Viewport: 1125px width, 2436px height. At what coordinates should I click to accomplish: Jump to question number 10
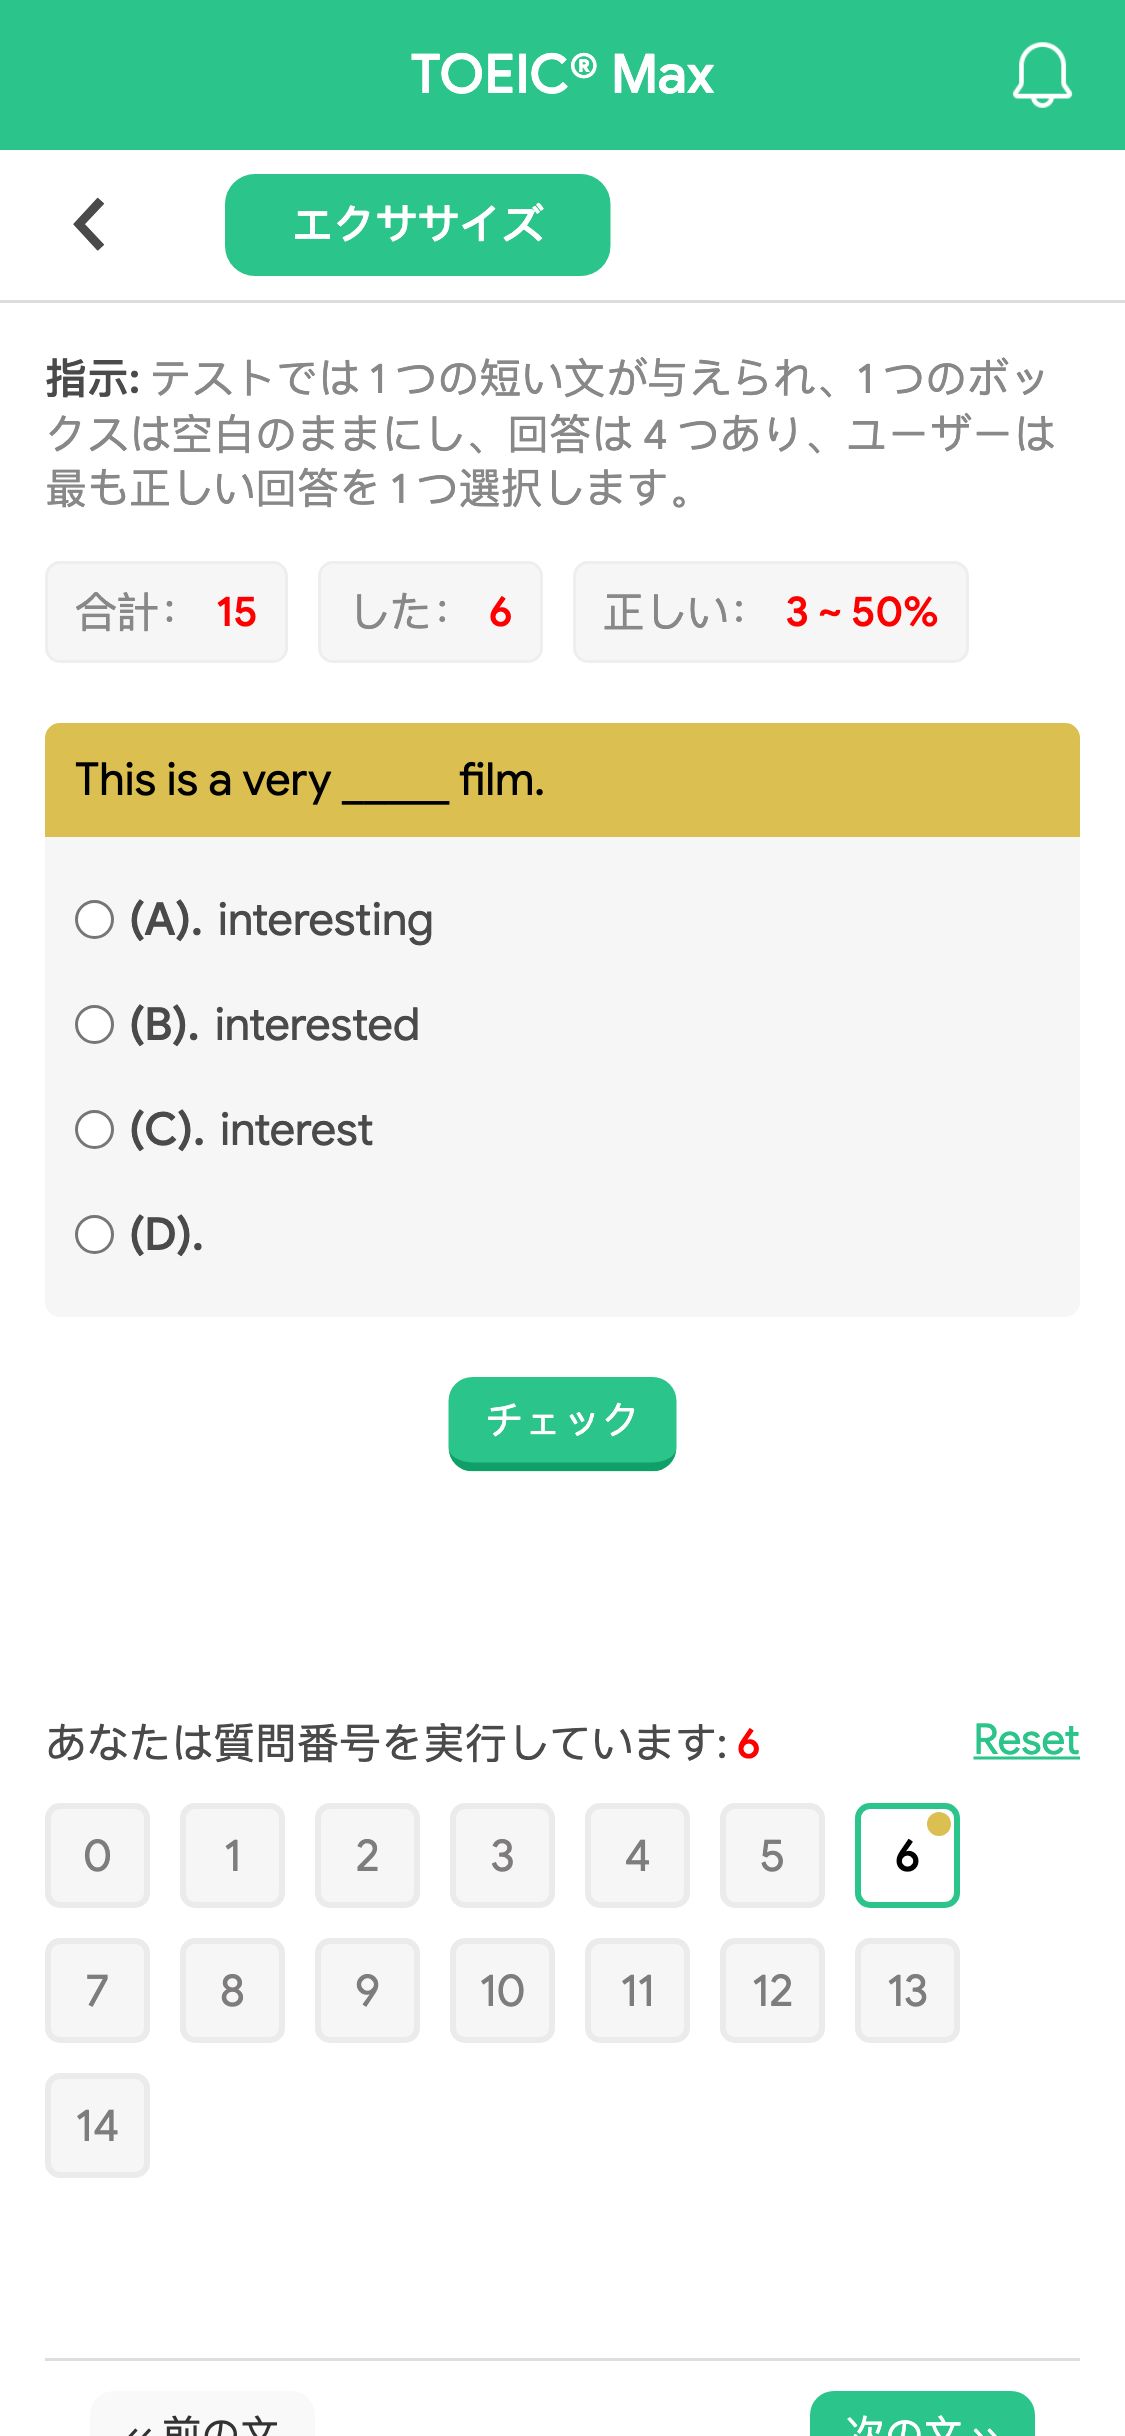pos(502,1991)
